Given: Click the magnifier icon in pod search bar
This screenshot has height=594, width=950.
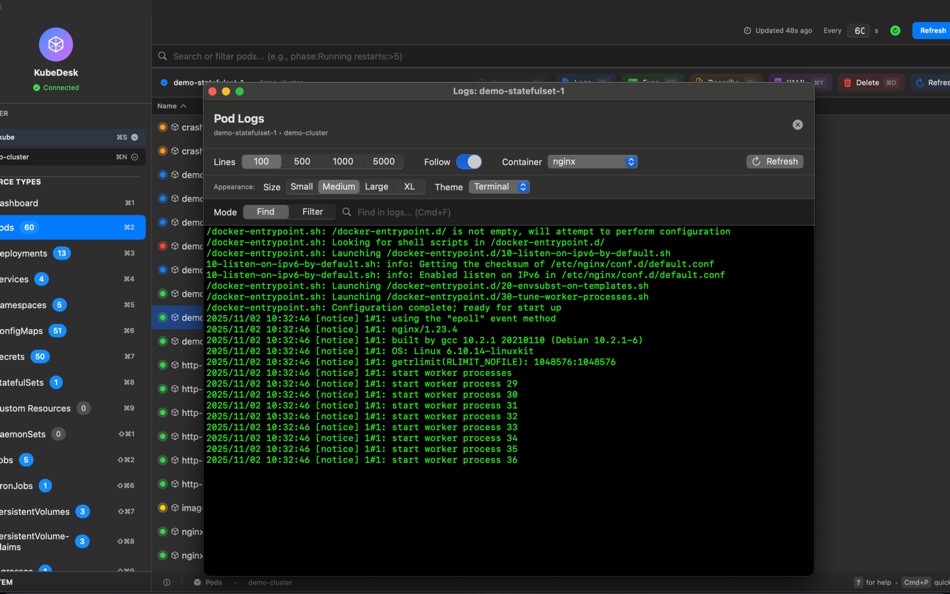Looking at the screenshot, I should pyautogui.click(x=164, y=57).
